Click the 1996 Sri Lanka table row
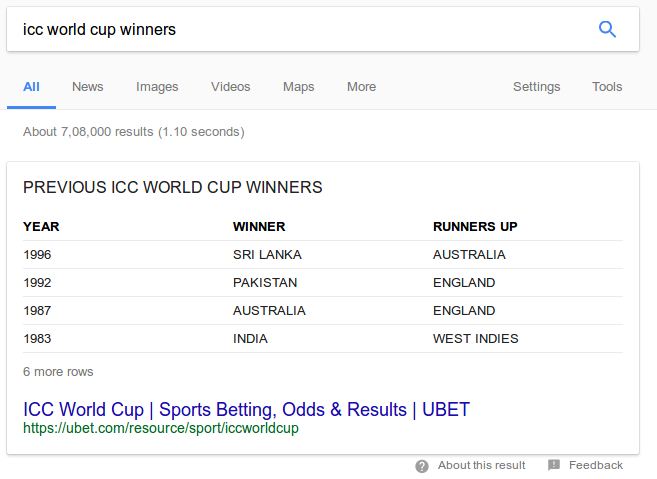Viewport: 657px width, 479px height. coord(323,255)
